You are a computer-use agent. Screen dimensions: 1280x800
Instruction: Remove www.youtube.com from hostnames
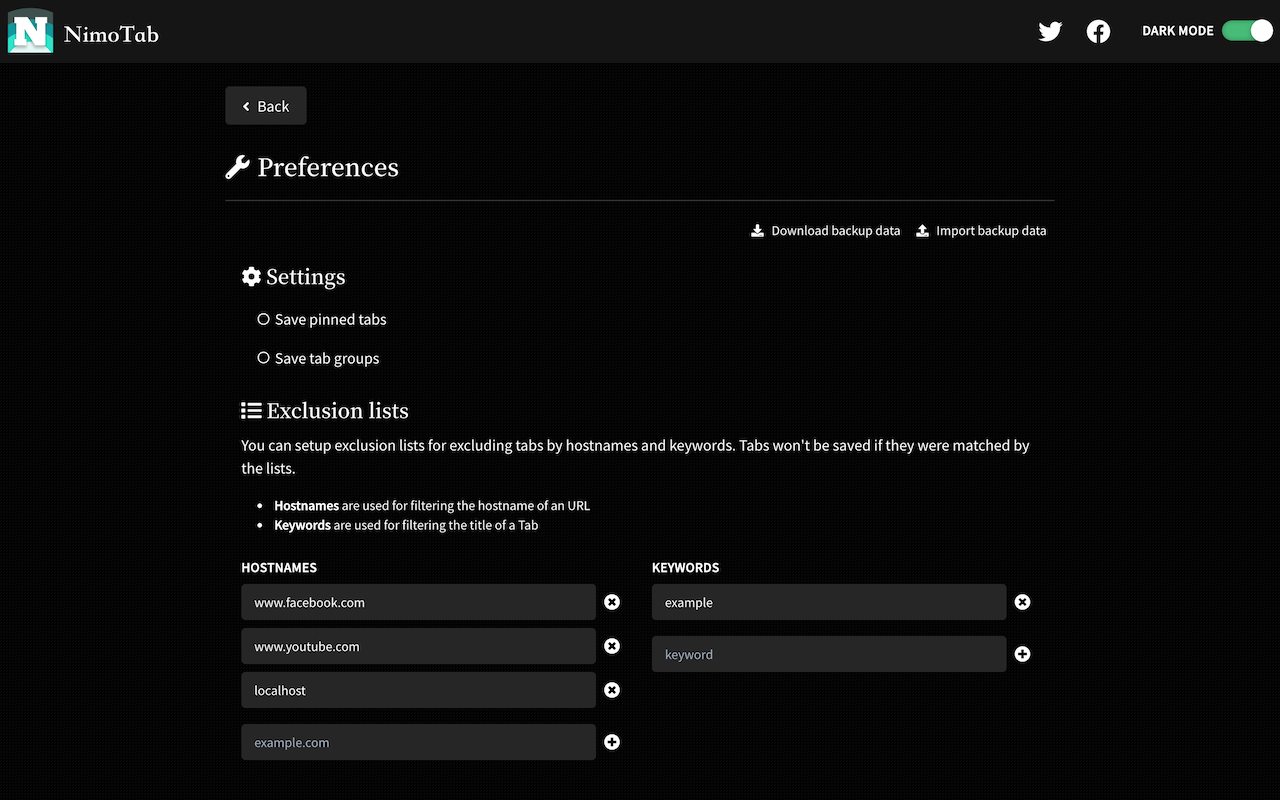coord(612,646)
